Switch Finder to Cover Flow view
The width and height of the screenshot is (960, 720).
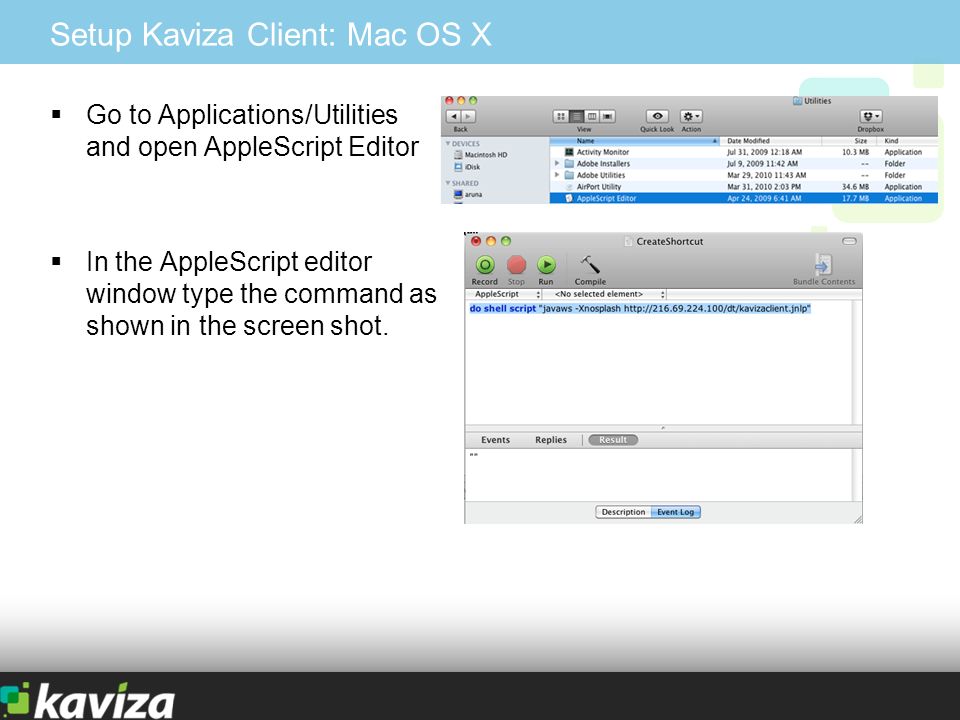click(607, 116)
